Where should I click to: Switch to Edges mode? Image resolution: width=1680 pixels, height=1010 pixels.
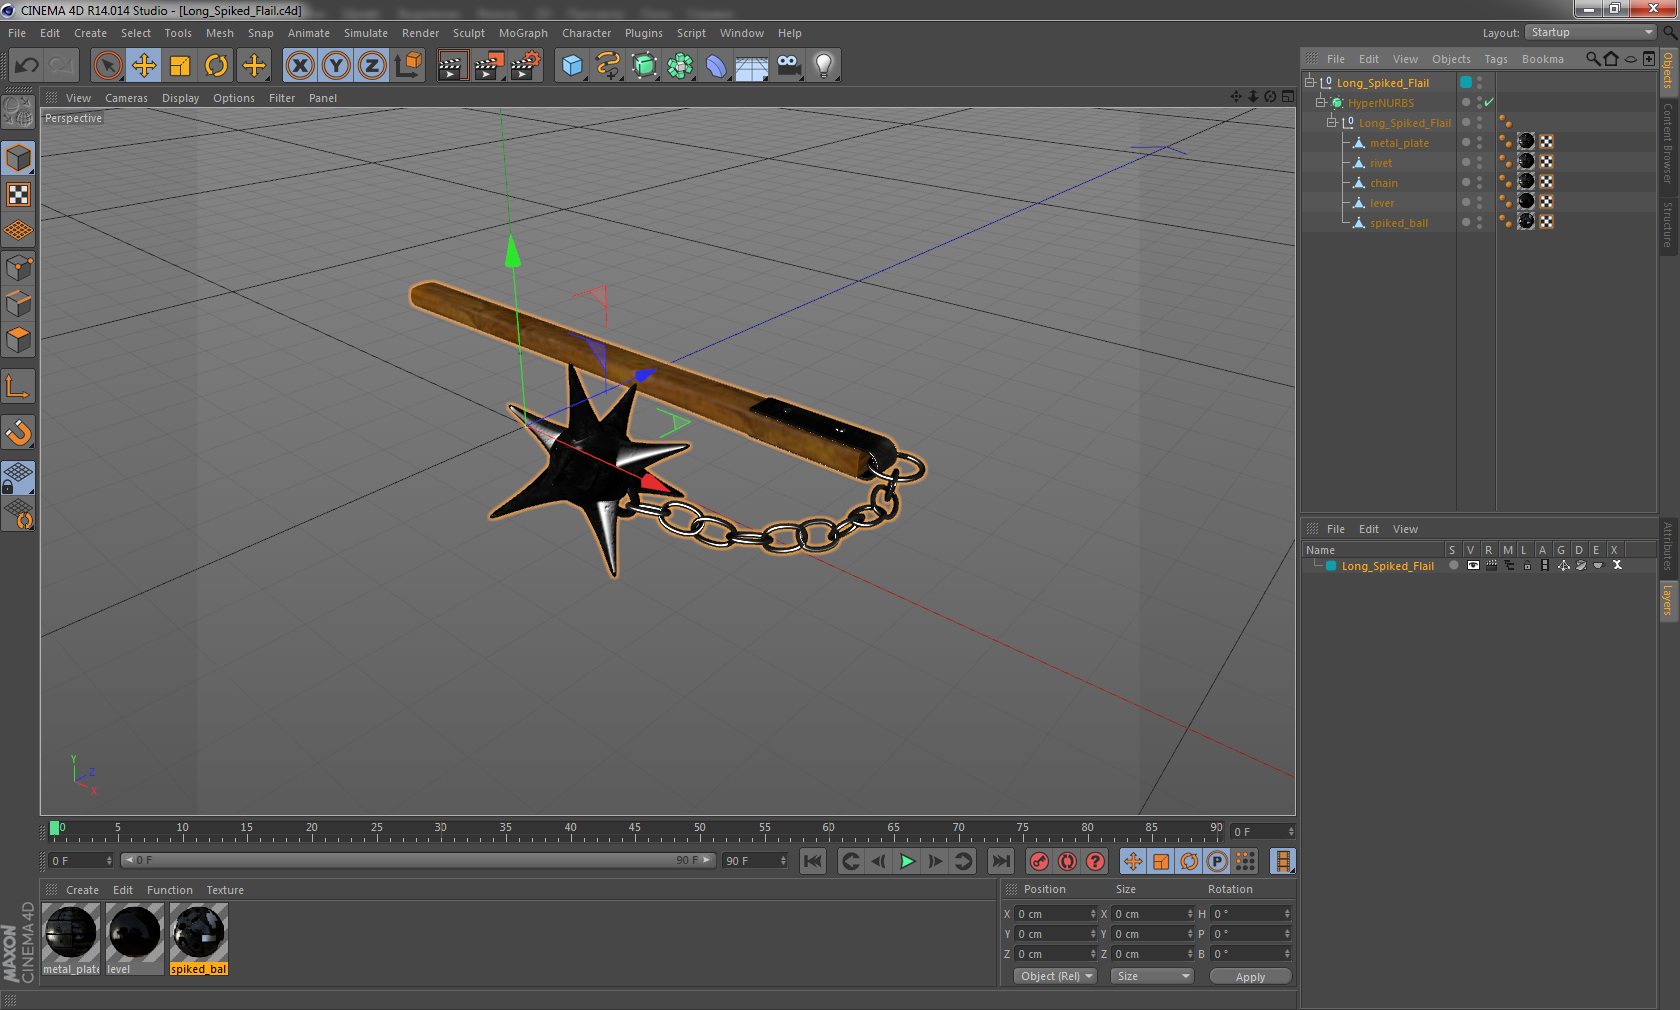coord(19,304)
